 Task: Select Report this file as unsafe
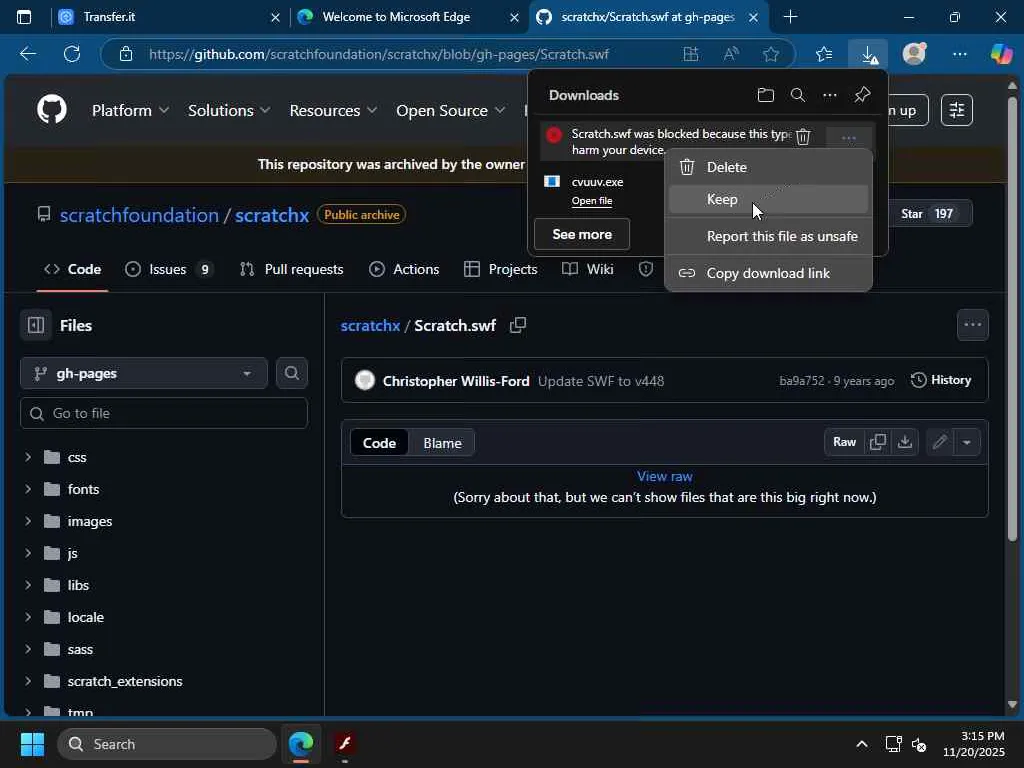pyautogui.click(x=768, y=236)
